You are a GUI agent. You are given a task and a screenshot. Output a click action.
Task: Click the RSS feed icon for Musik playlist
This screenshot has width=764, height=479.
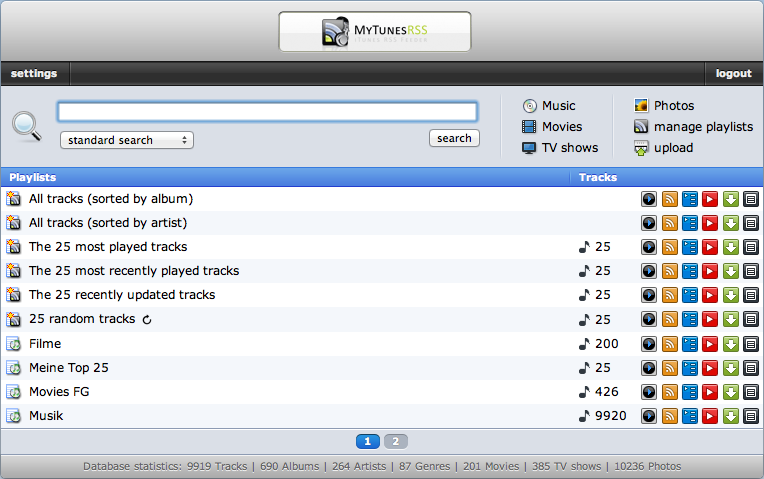[x=669, y=416]
